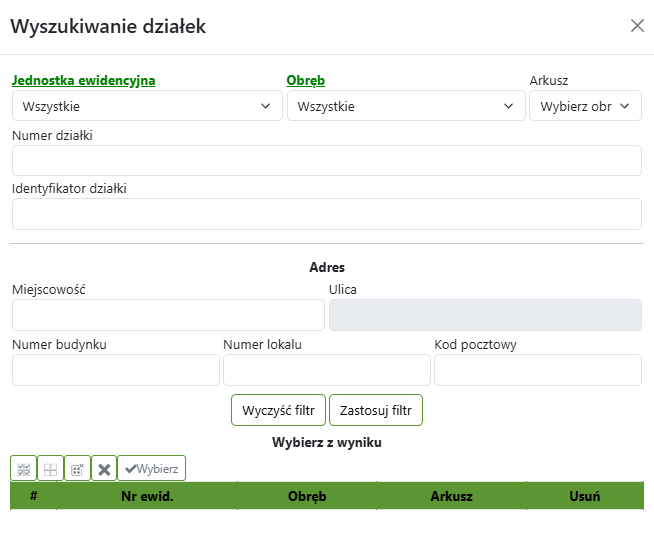Click the bold X remove icon
Image resolution: width=654 pixels, height=534 pixels.
(x=104, y=468)
